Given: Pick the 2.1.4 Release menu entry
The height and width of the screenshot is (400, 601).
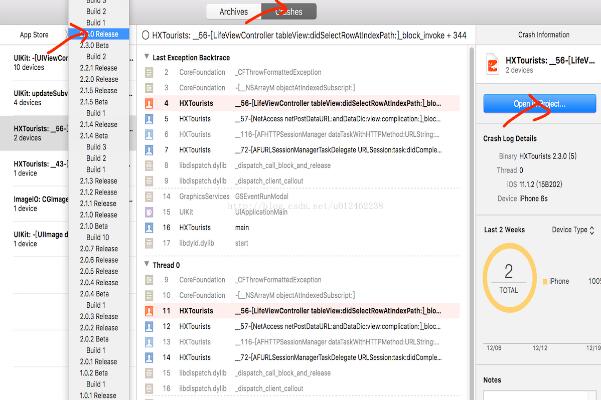Looking at the screenshot, I should click(99, 125).
